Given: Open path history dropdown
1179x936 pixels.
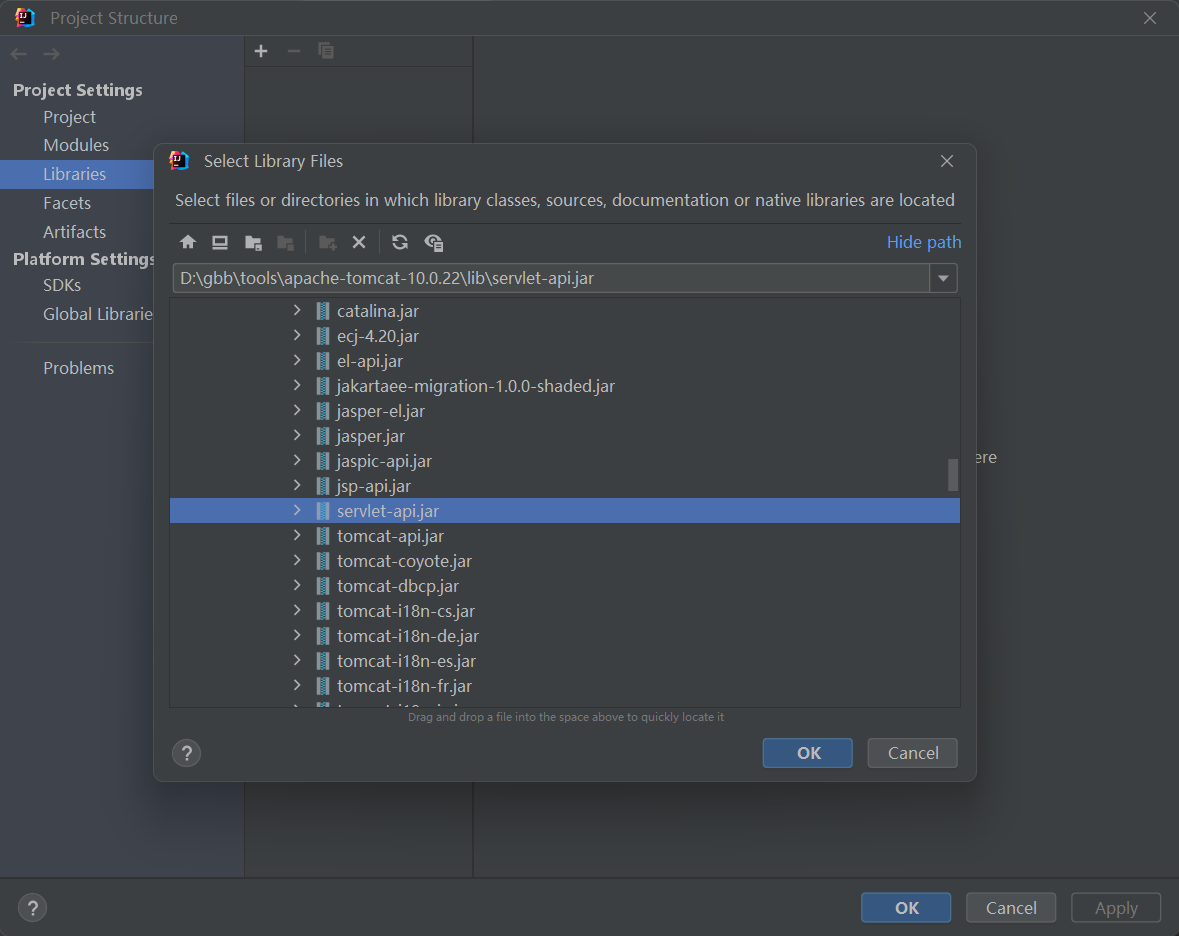Looking at the screenshot, I should [943, 278].
